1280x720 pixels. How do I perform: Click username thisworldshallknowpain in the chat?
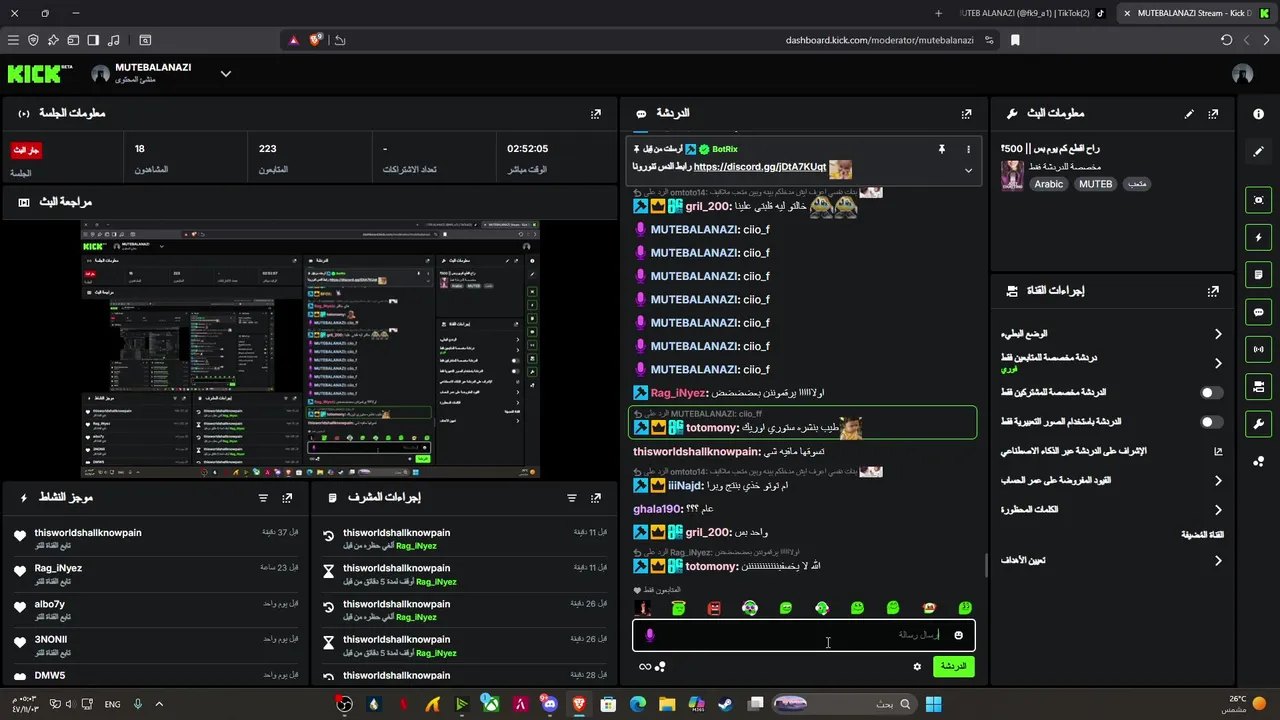click(697, 452)
